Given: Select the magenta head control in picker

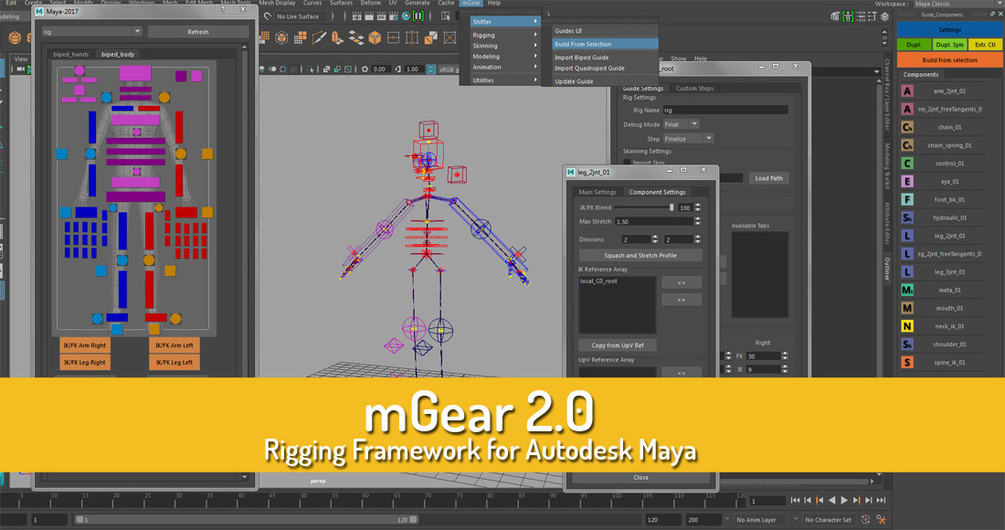Looking at the screenshot, I should pos(135,72).
